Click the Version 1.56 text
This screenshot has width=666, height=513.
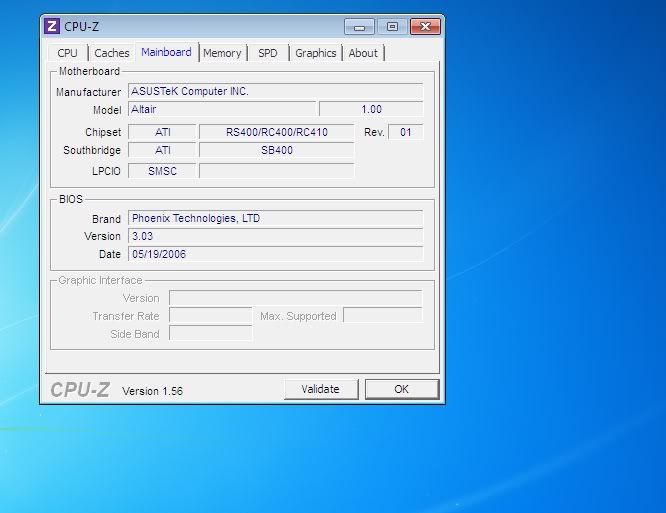click(152, 391)
